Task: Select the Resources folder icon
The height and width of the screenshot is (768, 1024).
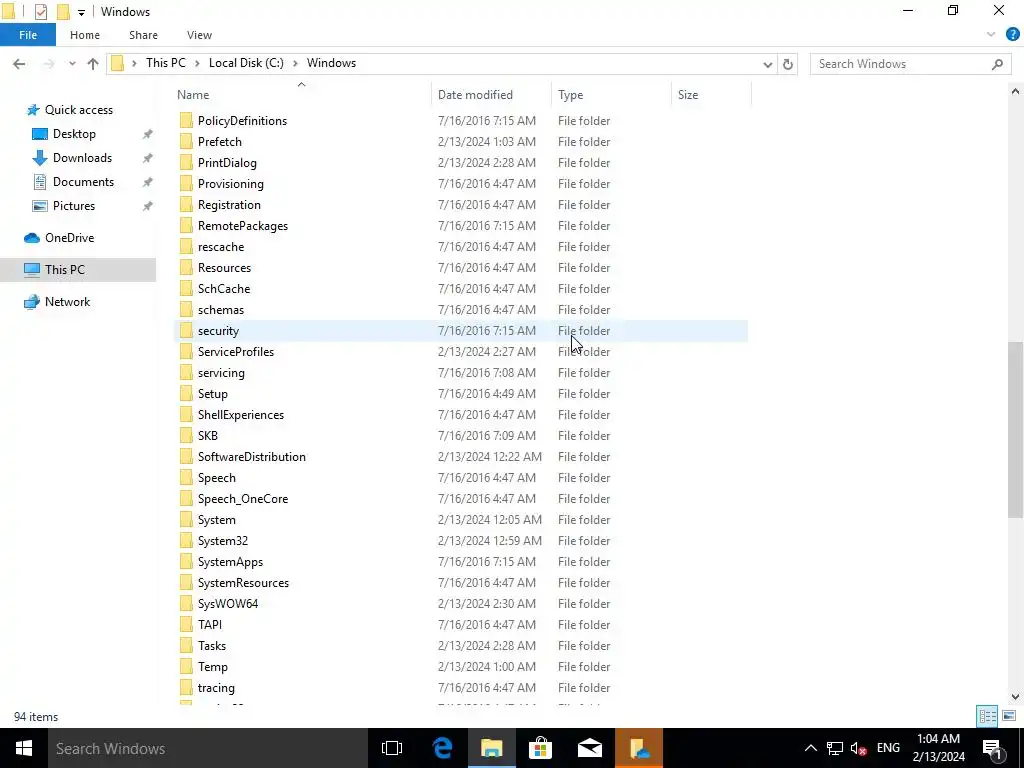Action: point(186,268)
